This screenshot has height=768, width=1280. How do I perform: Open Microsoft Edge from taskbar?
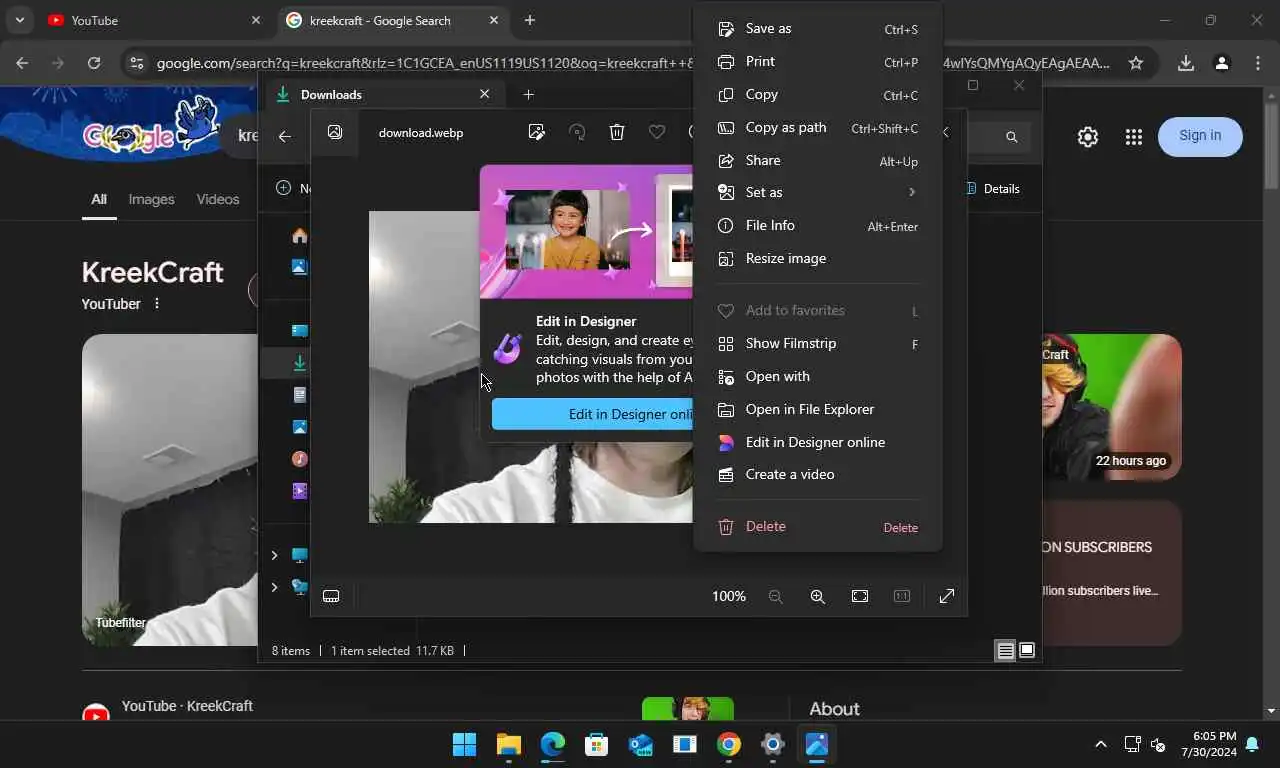pos(553,744)
